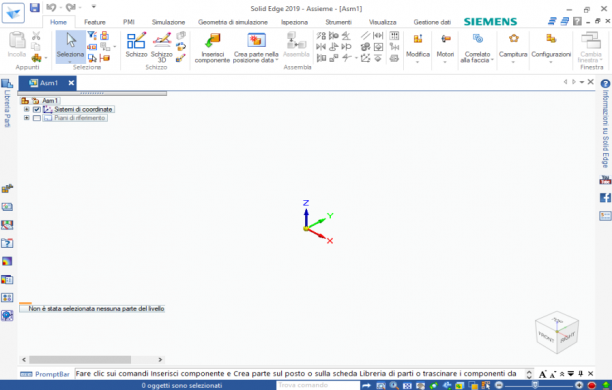Click the undo arrow icon
Image resolution: width=612 pixels, height=390 pixels.
click(x=51, y=7)
